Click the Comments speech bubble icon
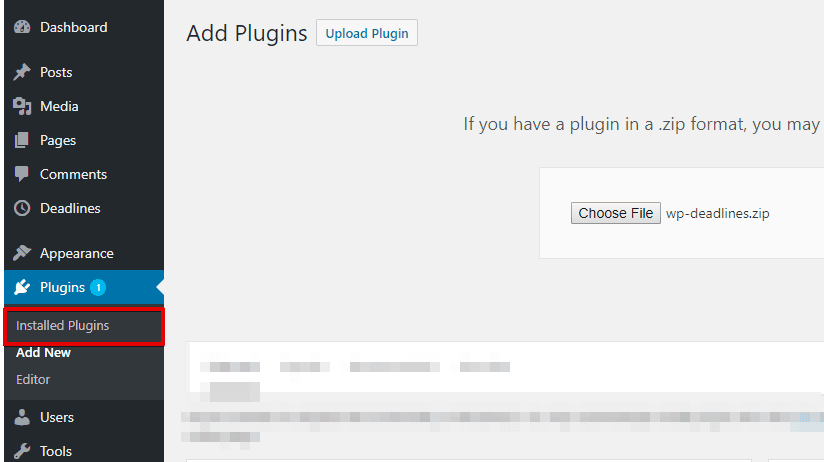This screenshot has height=462, width=824. pos(22,175)
